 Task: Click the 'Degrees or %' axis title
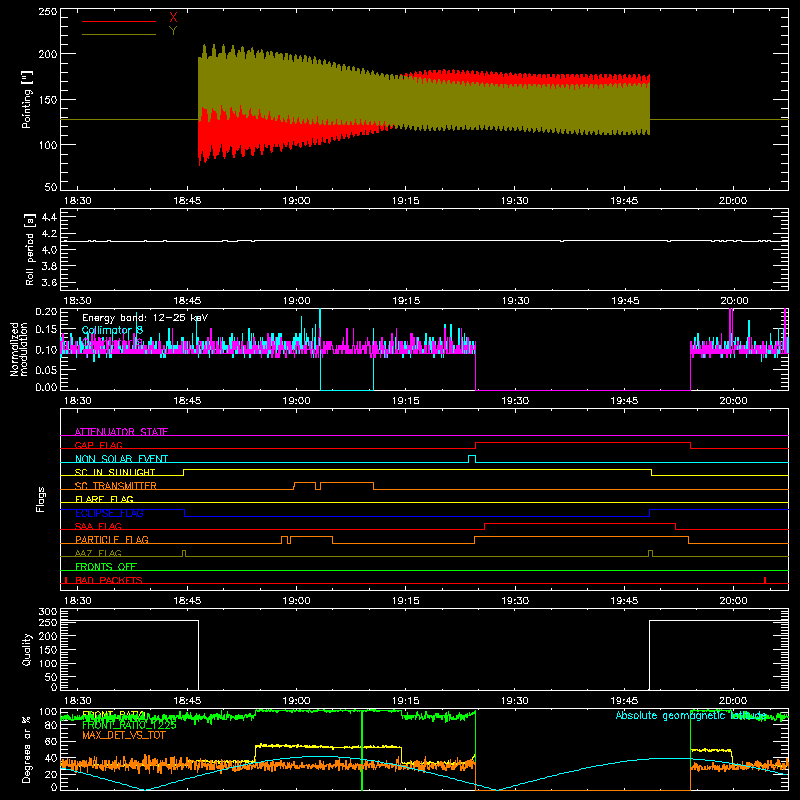pyautogui.click(x=27, y=749)
